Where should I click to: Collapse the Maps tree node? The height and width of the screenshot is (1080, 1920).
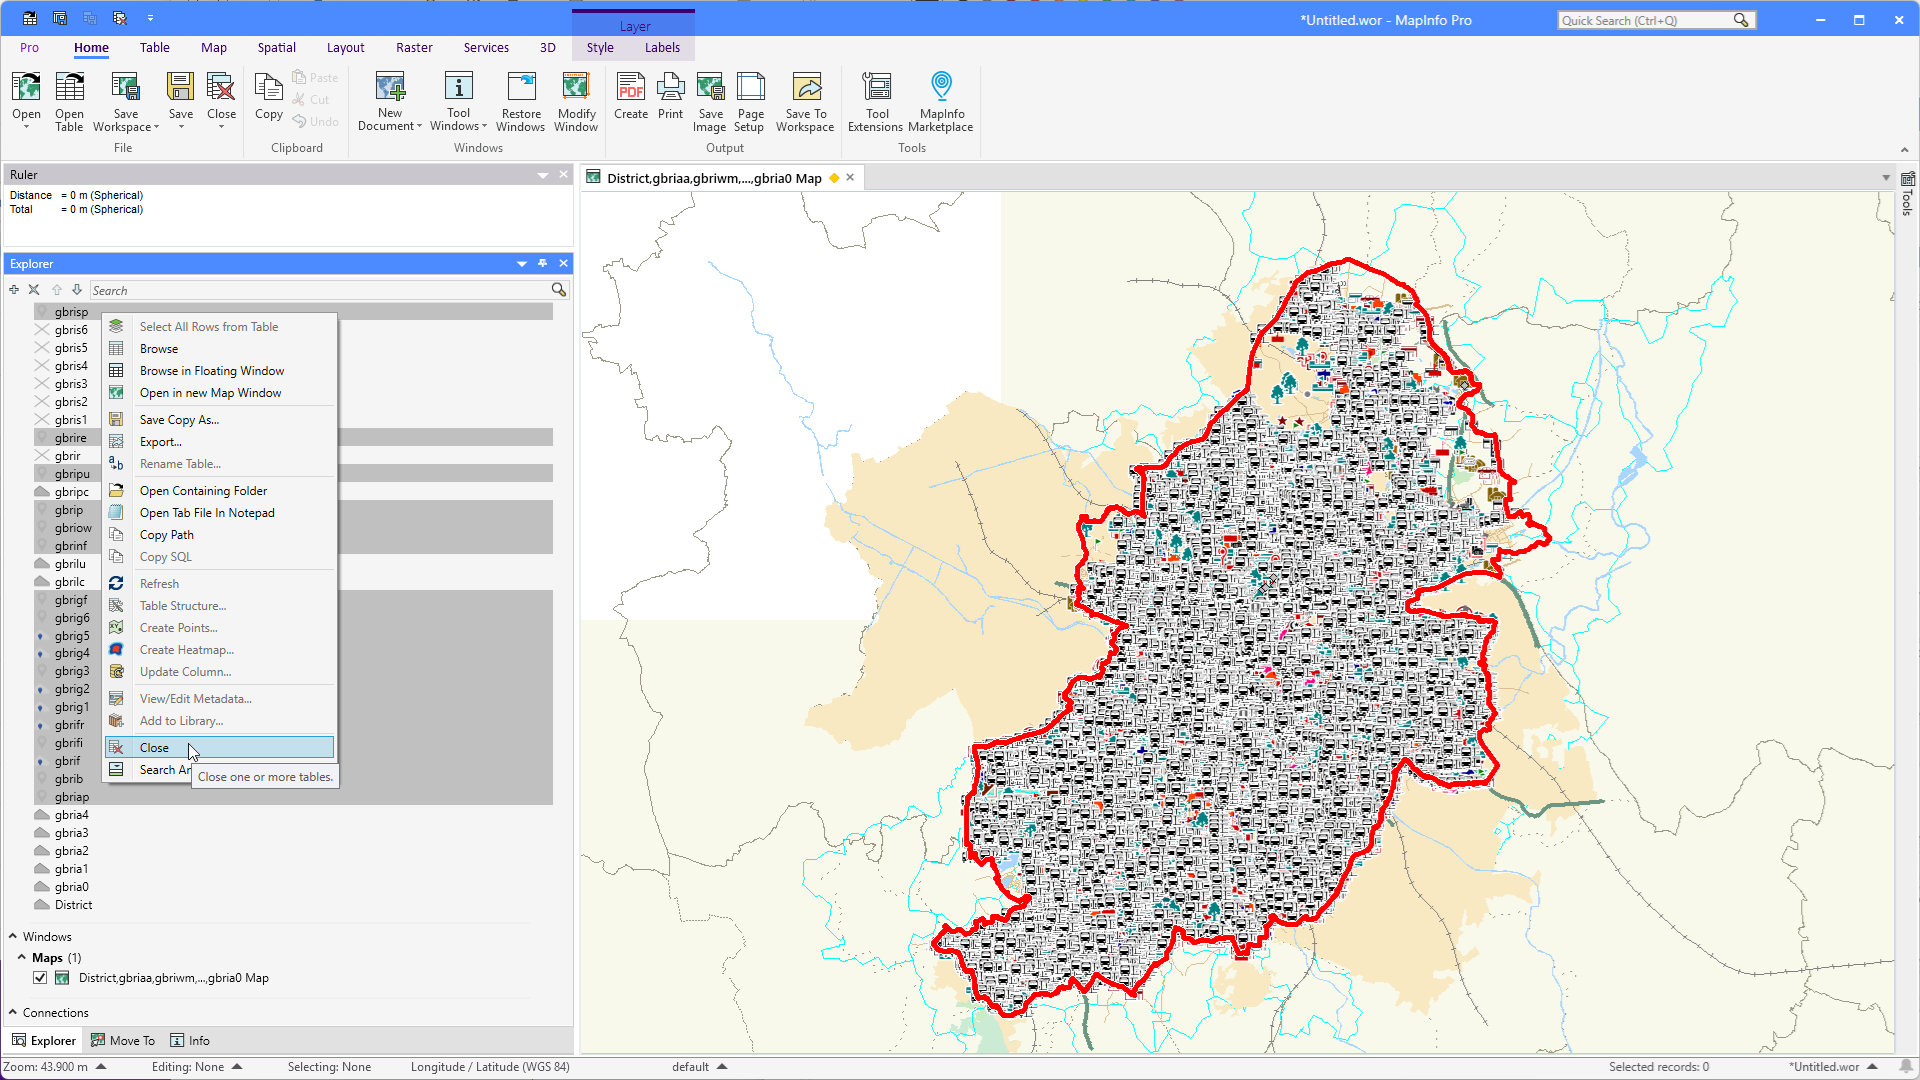[22, 958]
